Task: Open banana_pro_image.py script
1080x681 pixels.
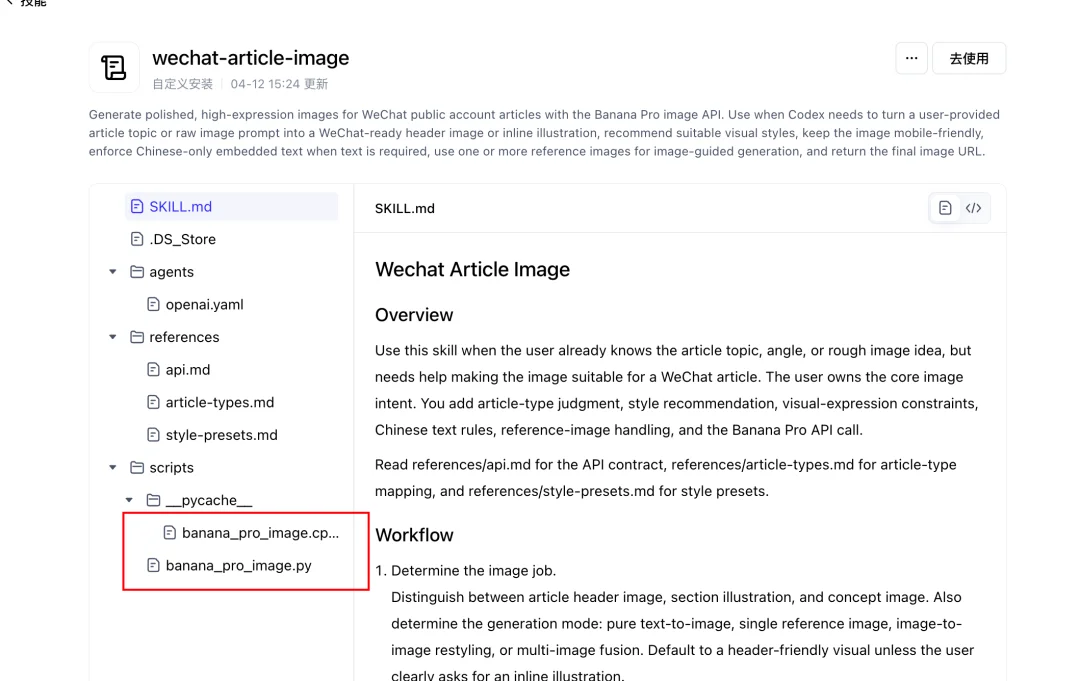Action: tap(238, 565)
